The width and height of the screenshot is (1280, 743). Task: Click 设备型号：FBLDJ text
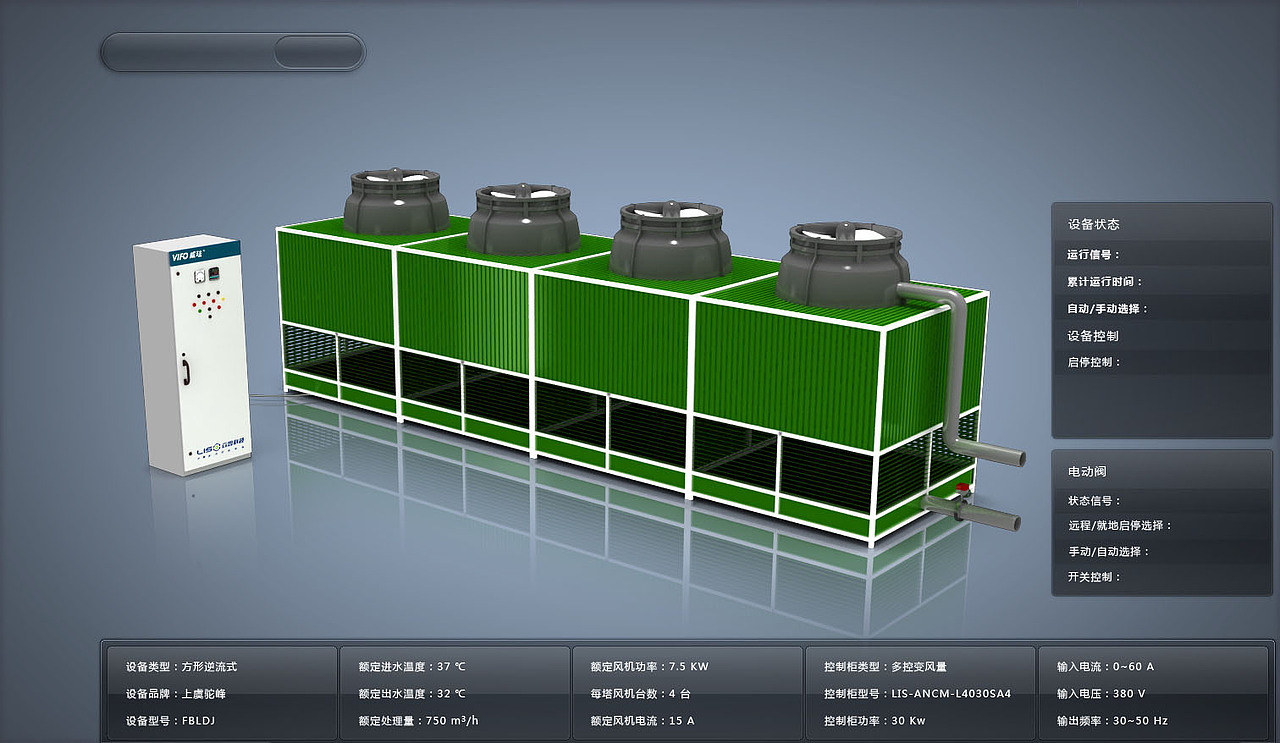coord(170,720)
